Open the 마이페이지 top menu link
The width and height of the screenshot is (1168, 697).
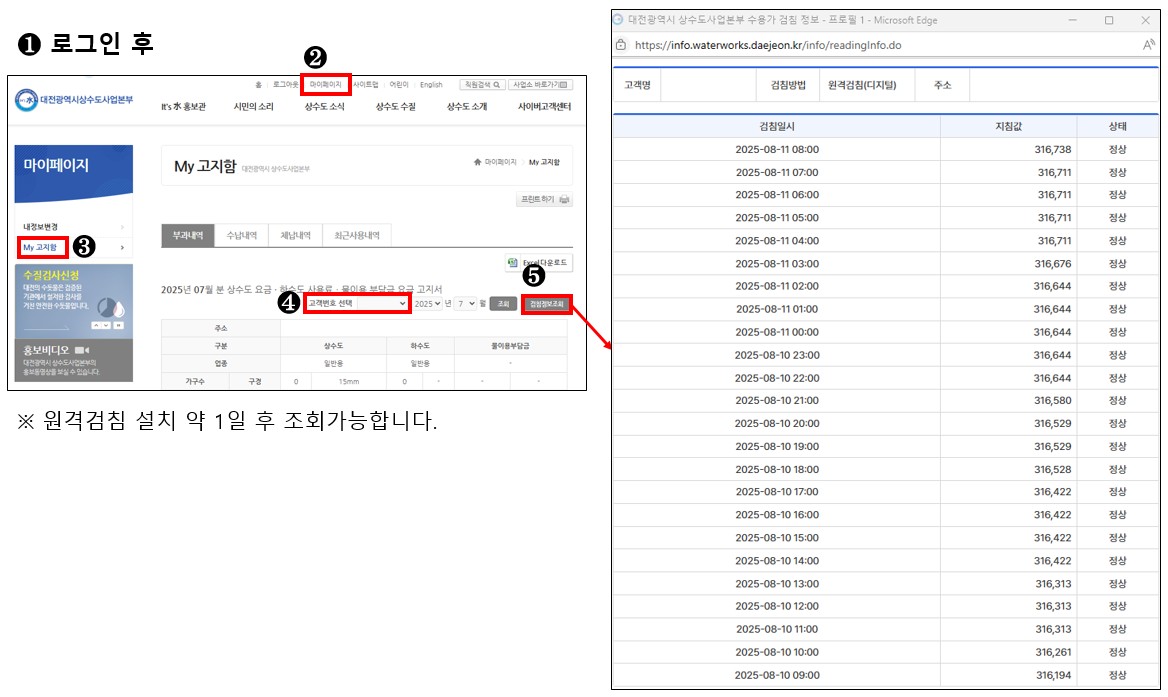tap(325, 85)
